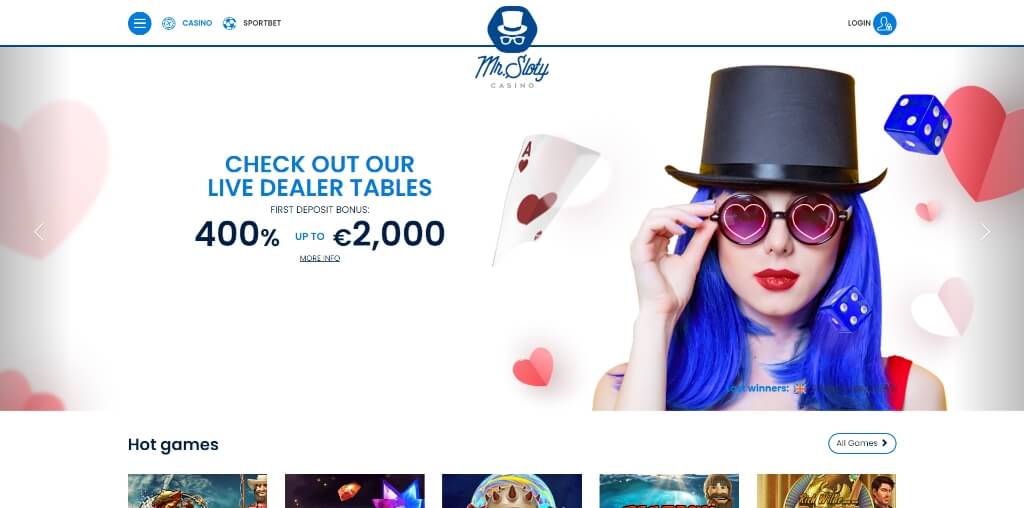The image size is (1024, 508).
Task: Click the Mr. Sloty top-hat logo
Action: [x=512, y=47]
